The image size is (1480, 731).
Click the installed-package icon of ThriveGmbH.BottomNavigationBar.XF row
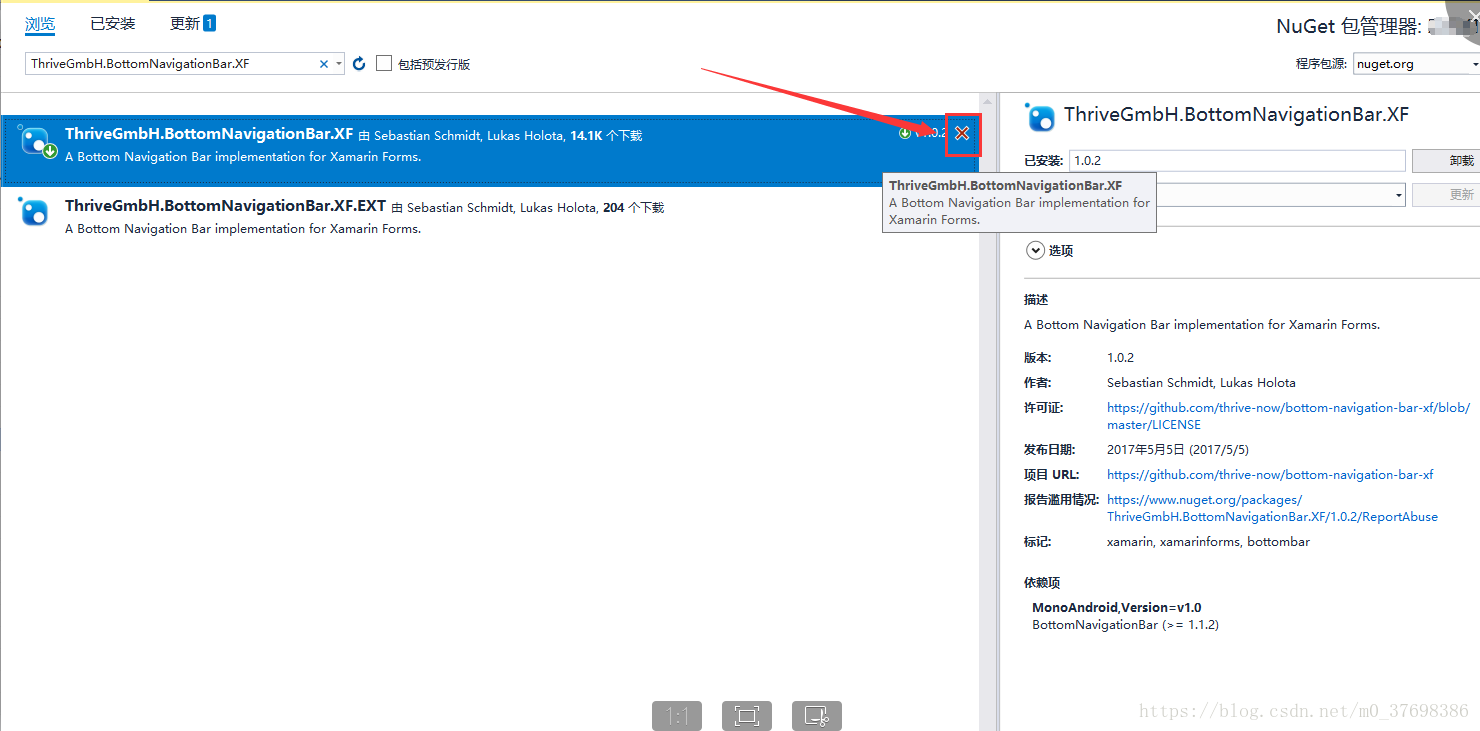(37, 142)
